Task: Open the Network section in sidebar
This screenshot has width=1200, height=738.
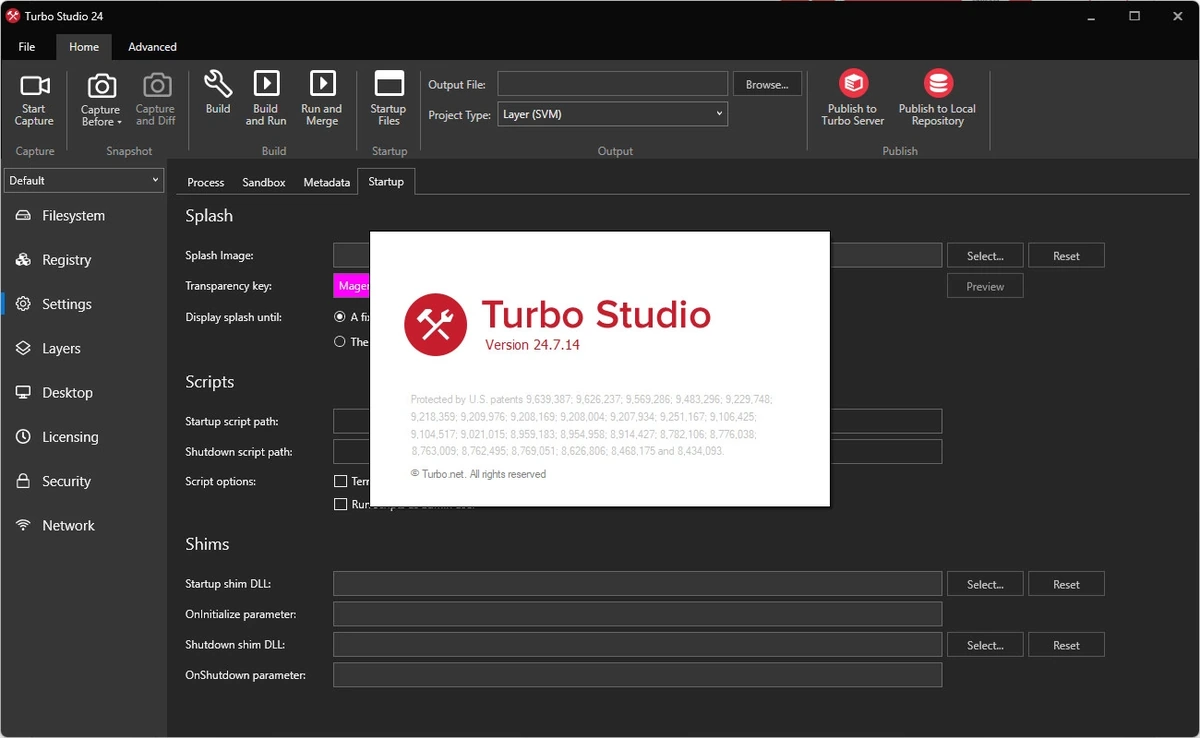Action: pos(83,525)
